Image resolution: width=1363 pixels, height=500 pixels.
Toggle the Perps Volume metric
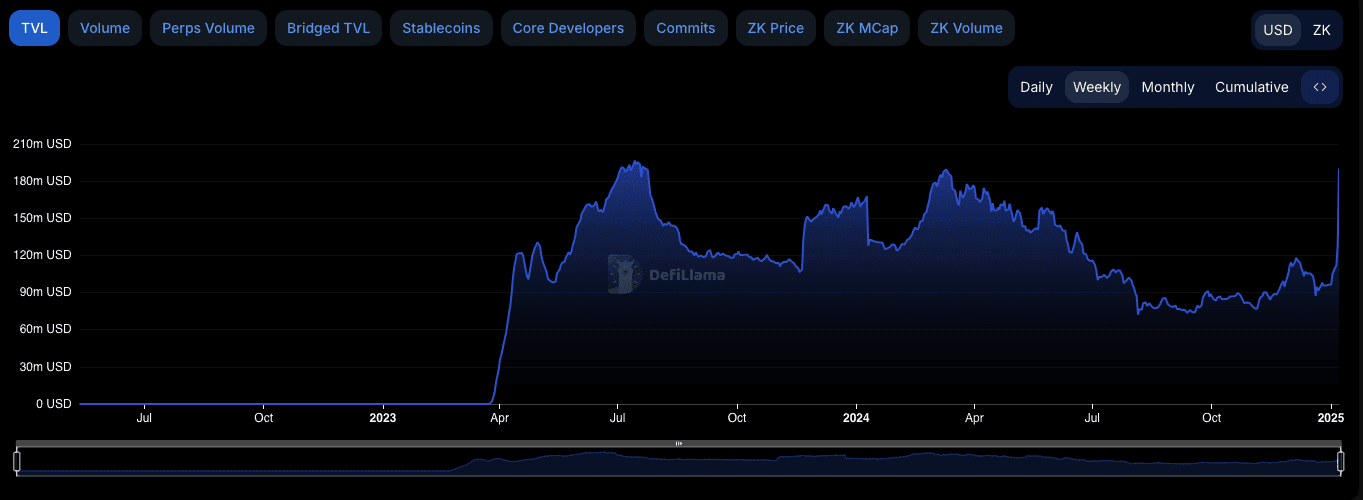208,28
